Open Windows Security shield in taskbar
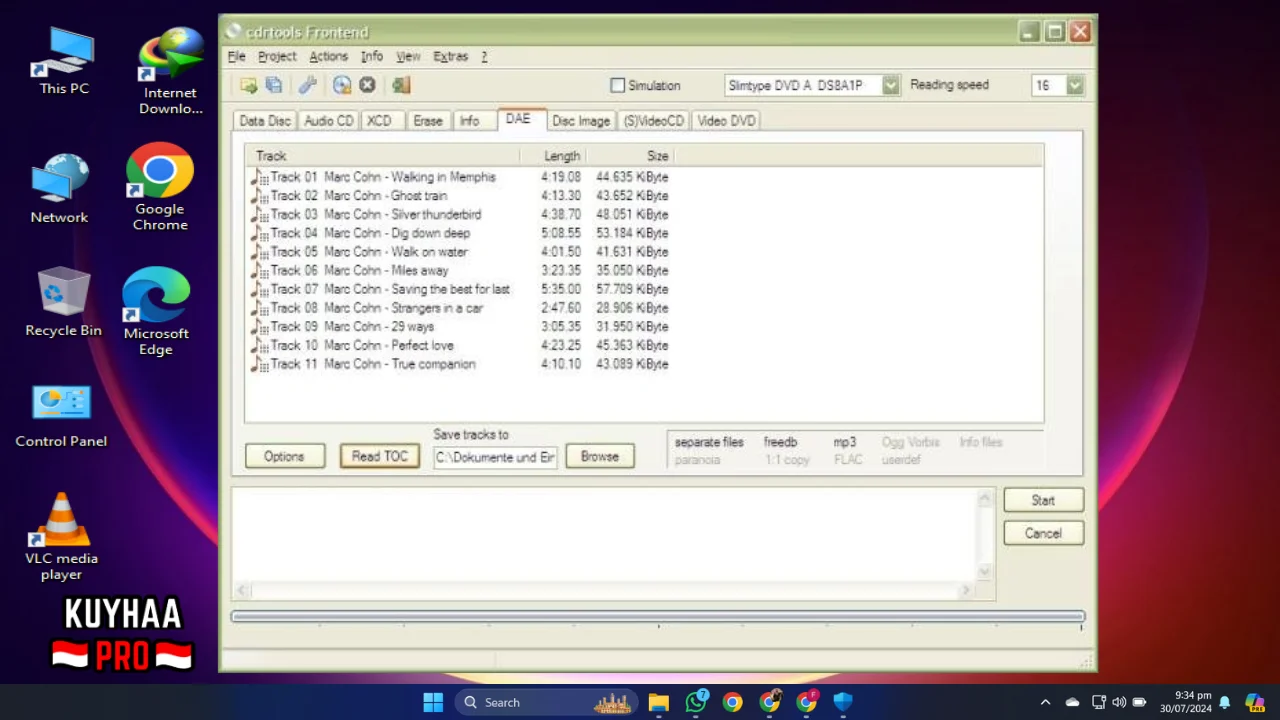 coord(843,702)
